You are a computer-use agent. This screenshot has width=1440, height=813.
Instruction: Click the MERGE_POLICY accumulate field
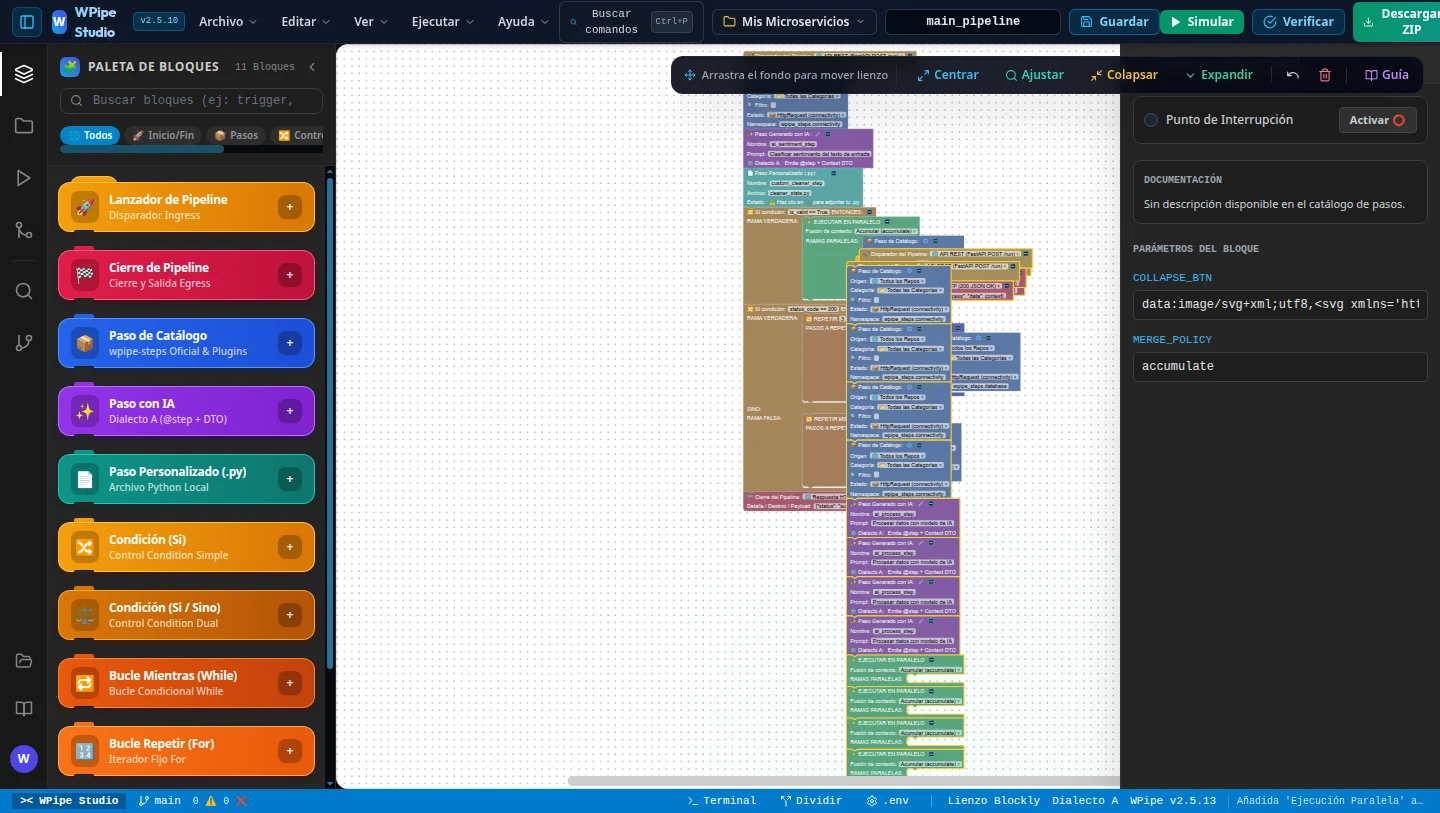pyautogui.click(x=1279, y=367)
